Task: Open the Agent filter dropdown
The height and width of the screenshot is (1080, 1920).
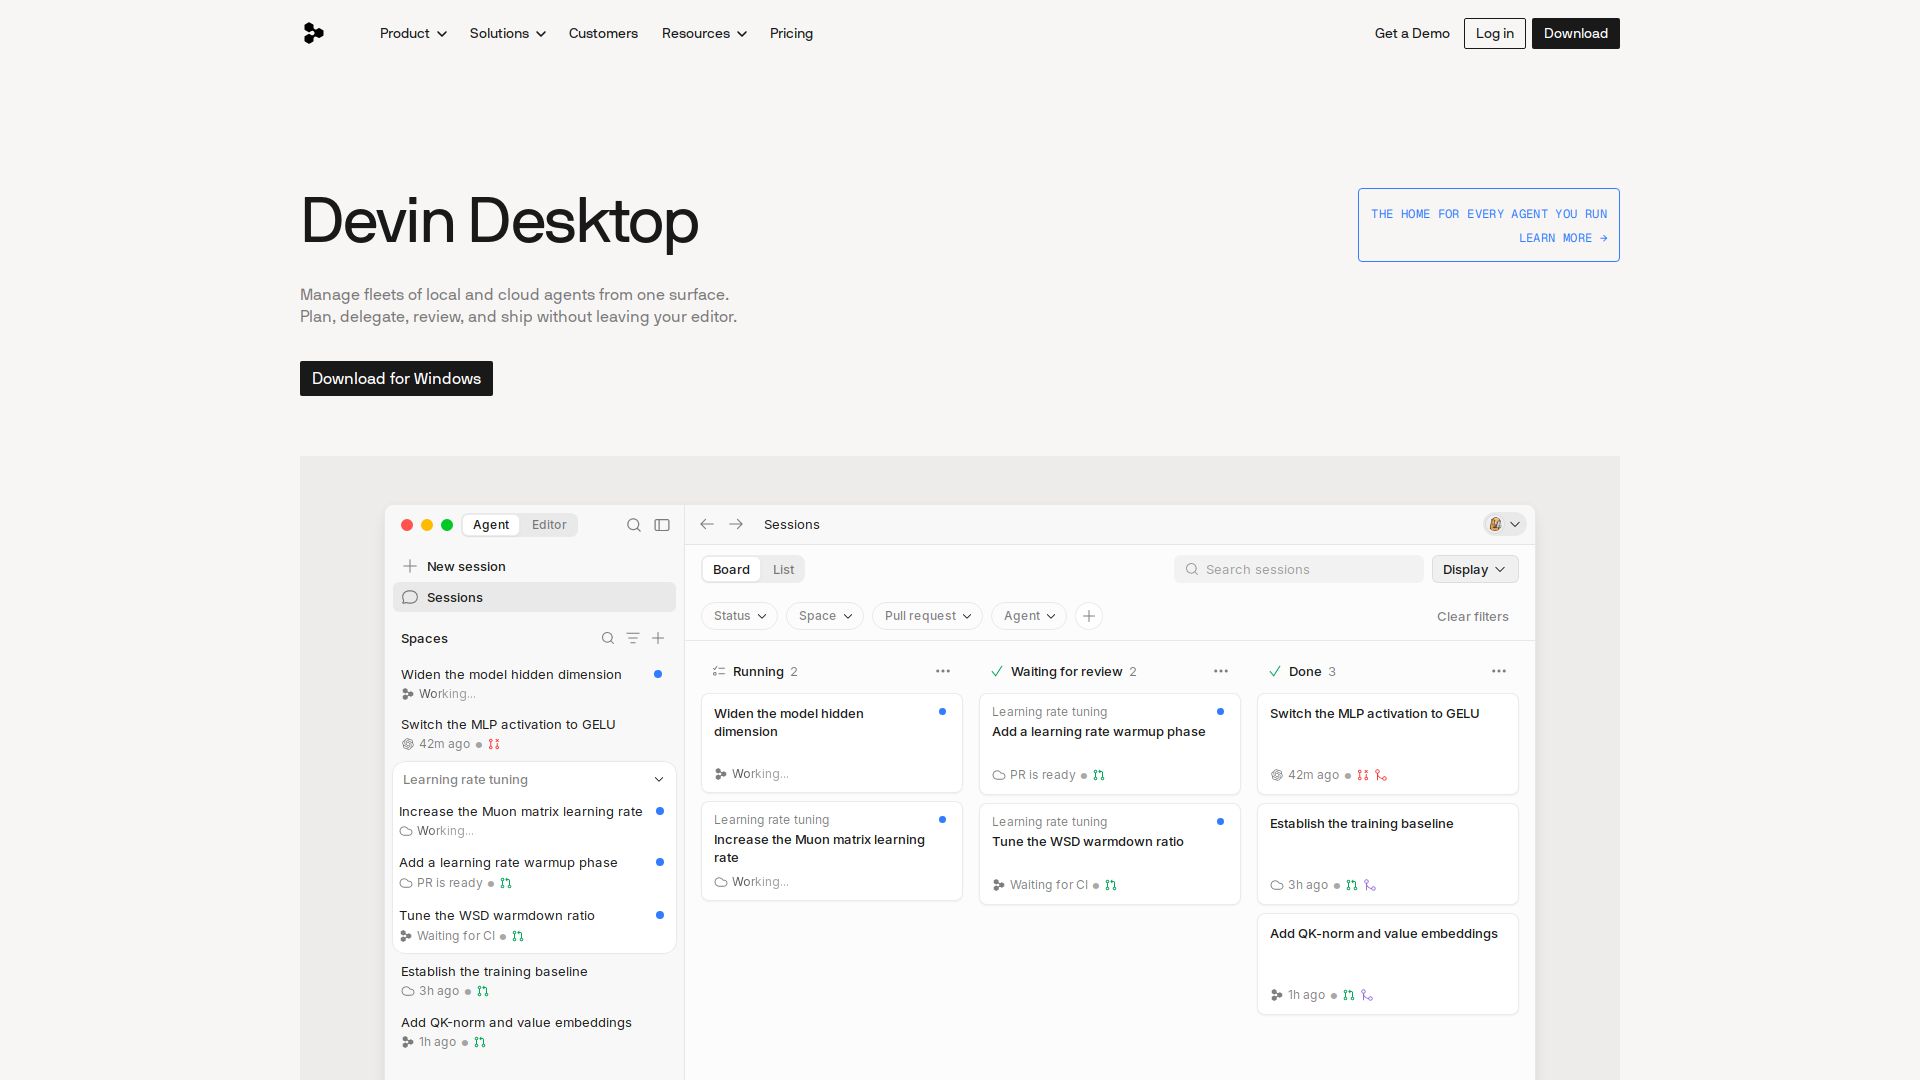Action: pyautogui.click(x=1029, y=616)
